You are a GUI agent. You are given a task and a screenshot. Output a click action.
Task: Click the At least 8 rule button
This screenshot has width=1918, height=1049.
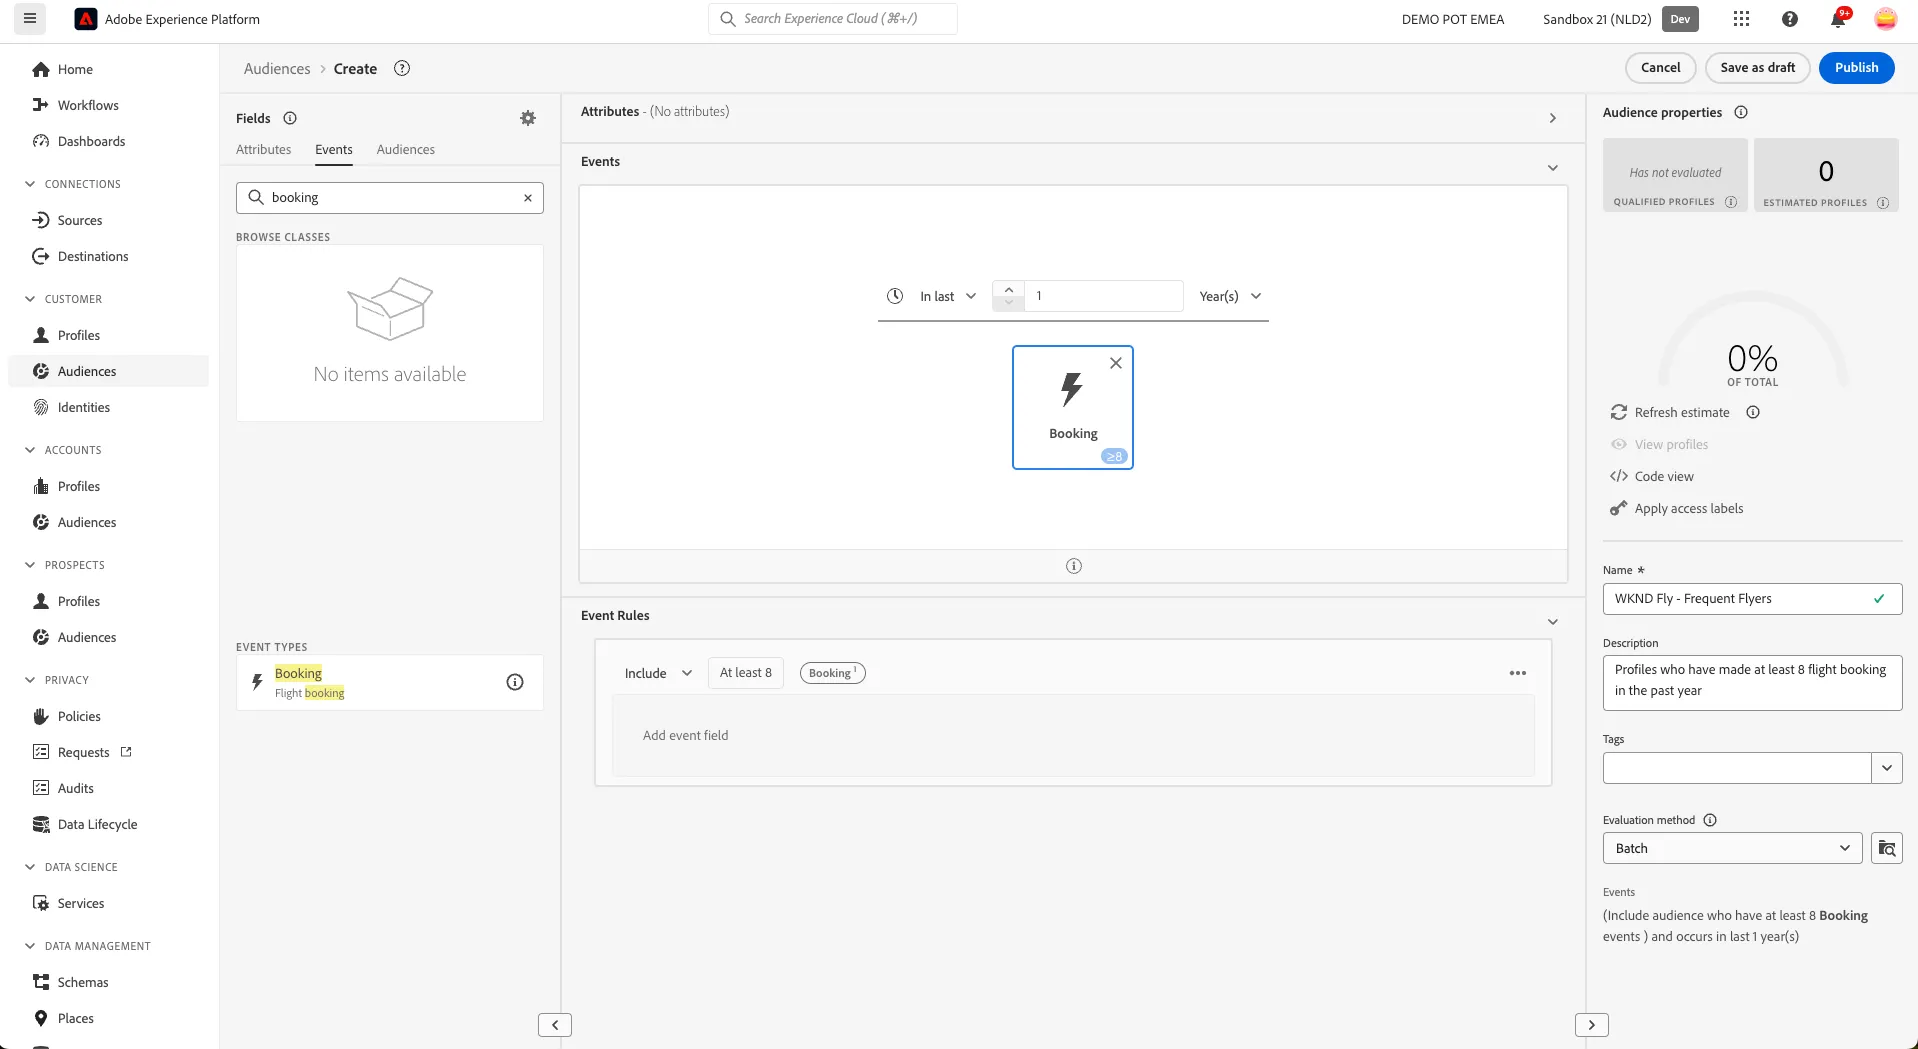pyautogui.click(x=746, y=673)
